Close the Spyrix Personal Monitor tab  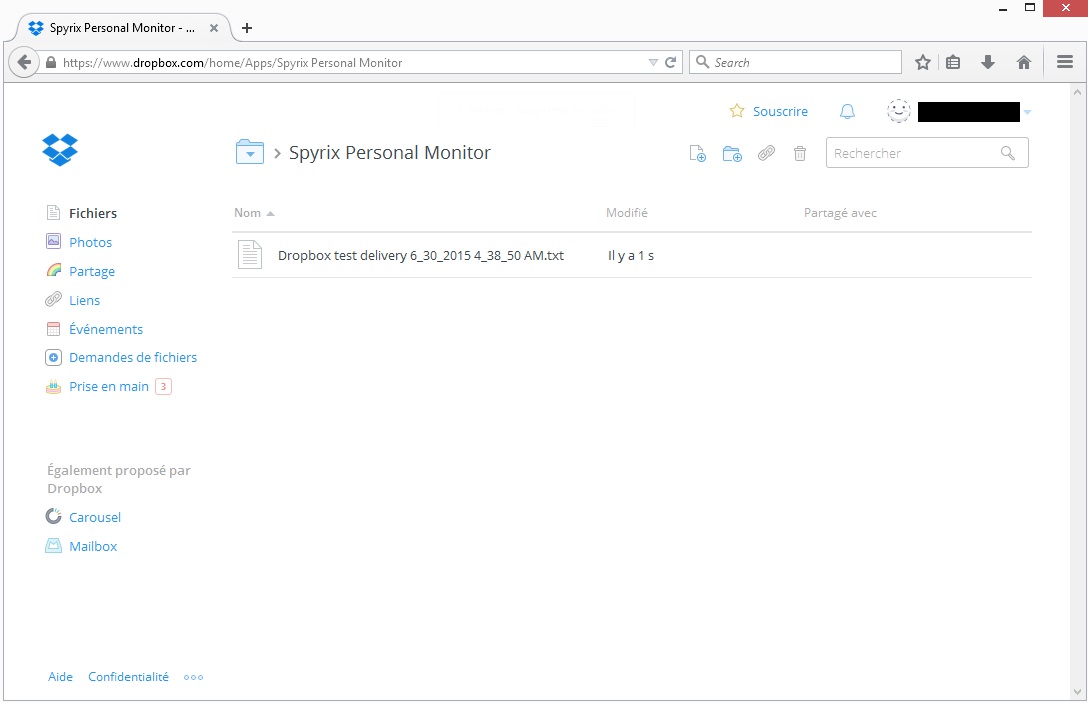(214, 28)
